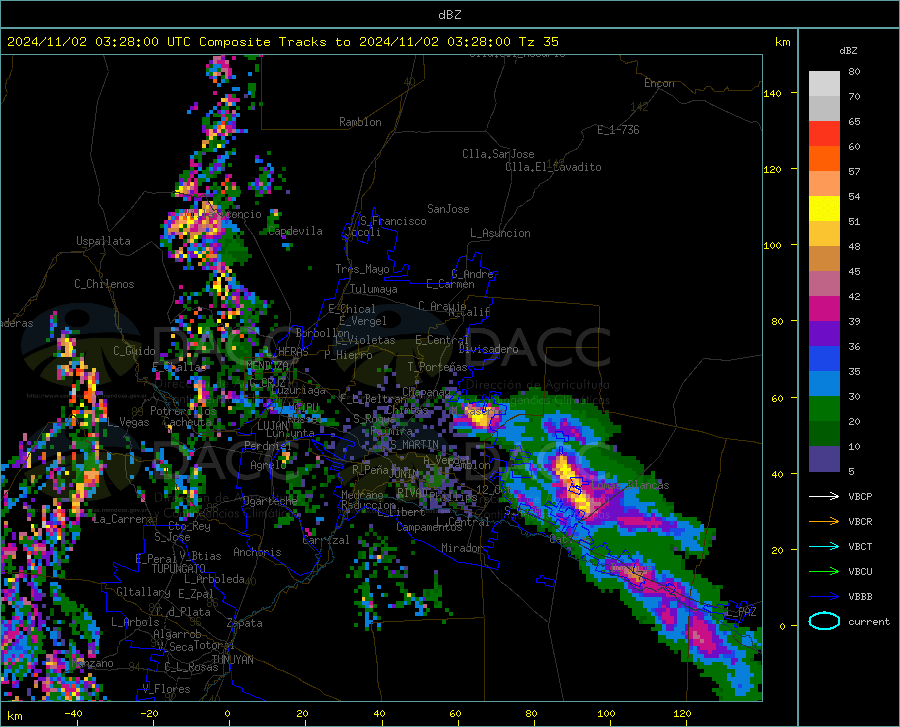This screenshot has width=900, height=727.
Task: Pick the dark orange 57-60 dBZ band
Action: coord(824,159)
